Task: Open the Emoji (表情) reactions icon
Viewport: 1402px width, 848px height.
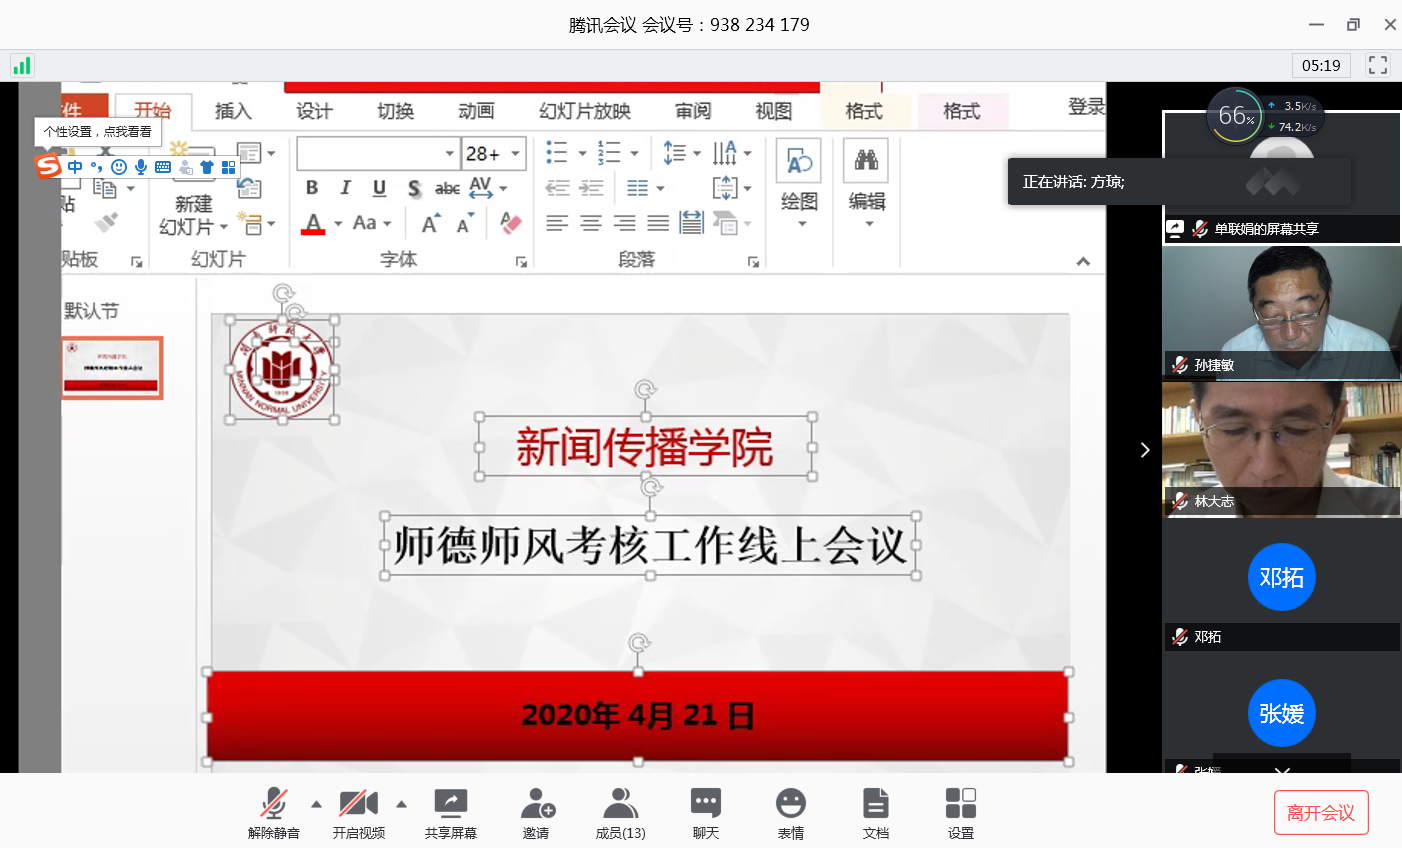Action: click(791, 804)
